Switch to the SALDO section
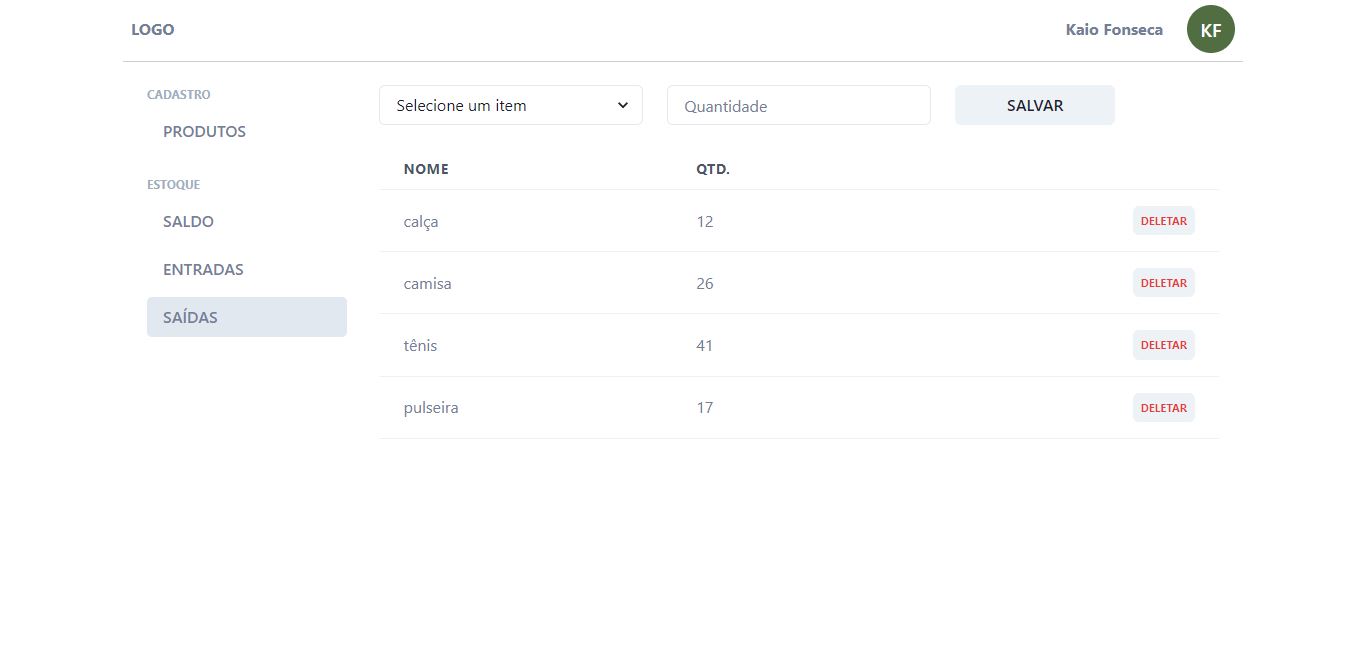Image resolution: width=1366 pixels, height=652 pixels. pos(188,221)
